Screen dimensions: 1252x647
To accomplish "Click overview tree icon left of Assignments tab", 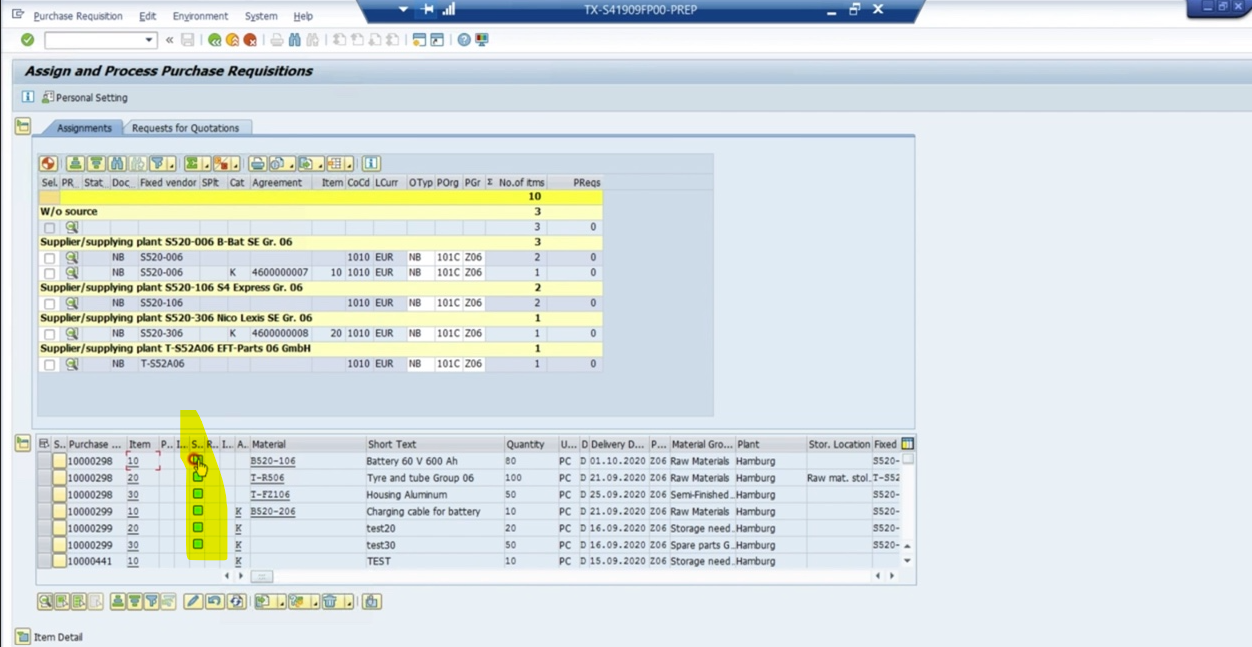I will (23, 126).
